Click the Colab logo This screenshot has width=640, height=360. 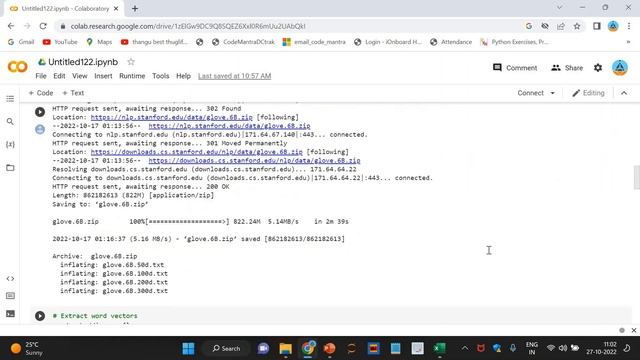click(18, 67)
